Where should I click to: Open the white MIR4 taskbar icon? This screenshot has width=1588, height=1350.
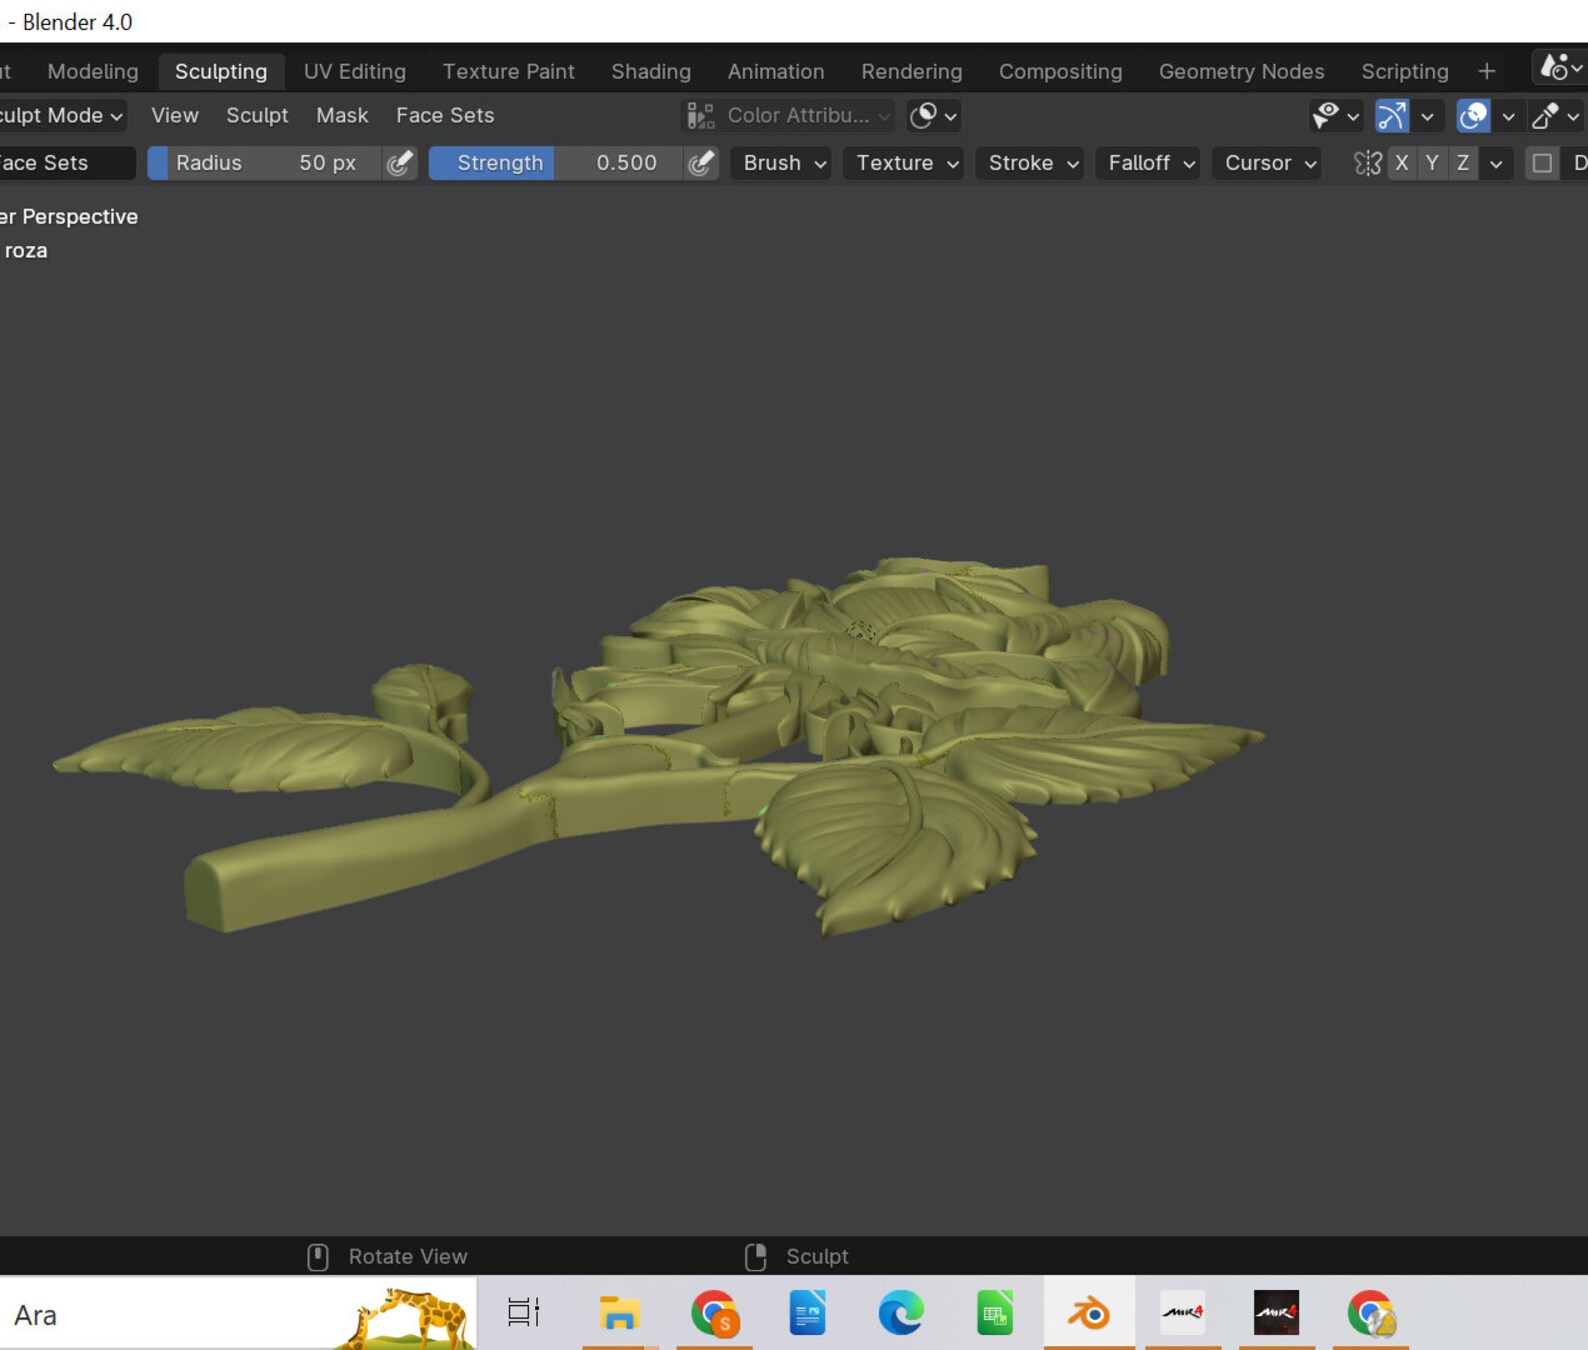(x=1183, y=1313)
